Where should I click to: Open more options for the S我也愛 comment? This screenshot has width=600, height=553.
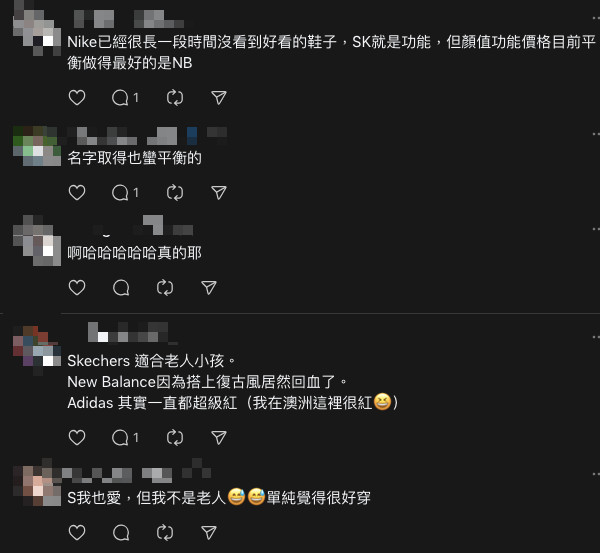pos(596,474)
